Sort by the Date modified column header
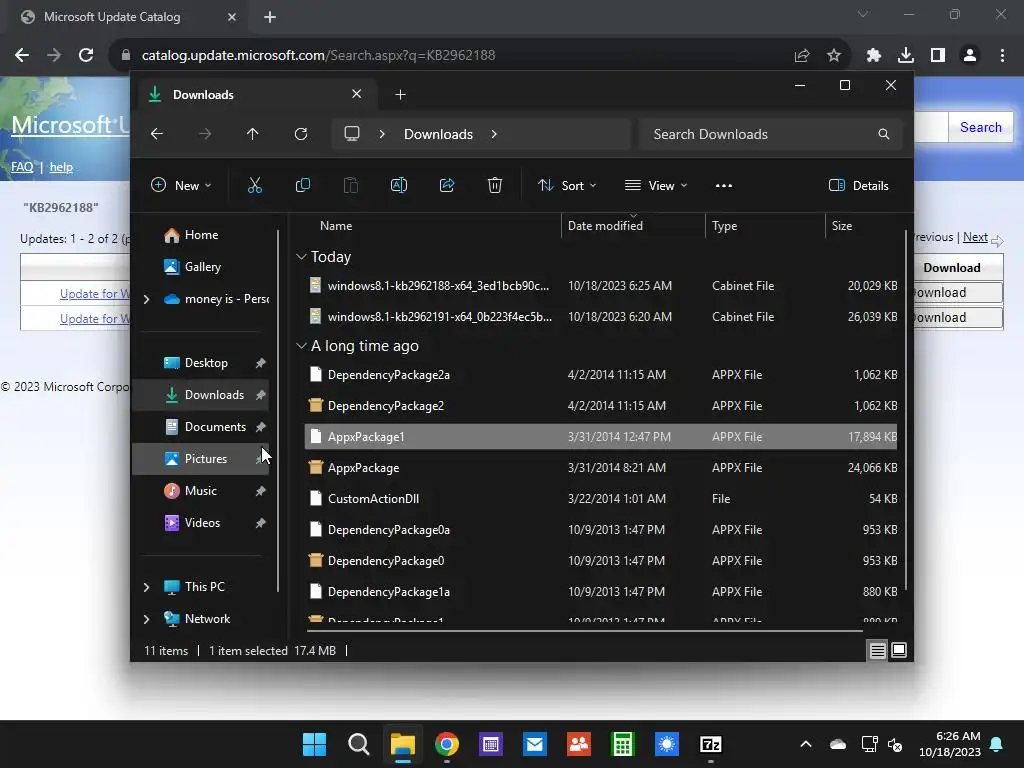The width and height of the screenshot is (1024, 768). point(605,226)
